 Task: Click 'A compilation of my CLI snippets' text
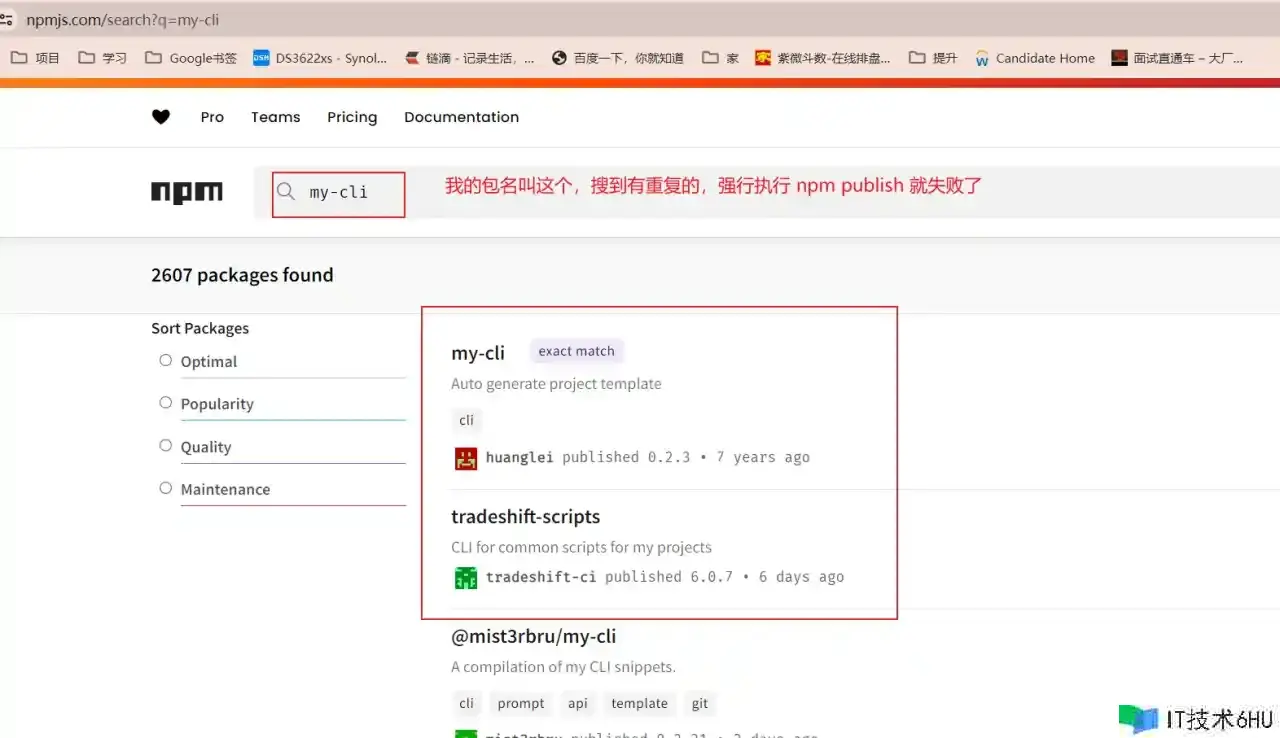563,667
